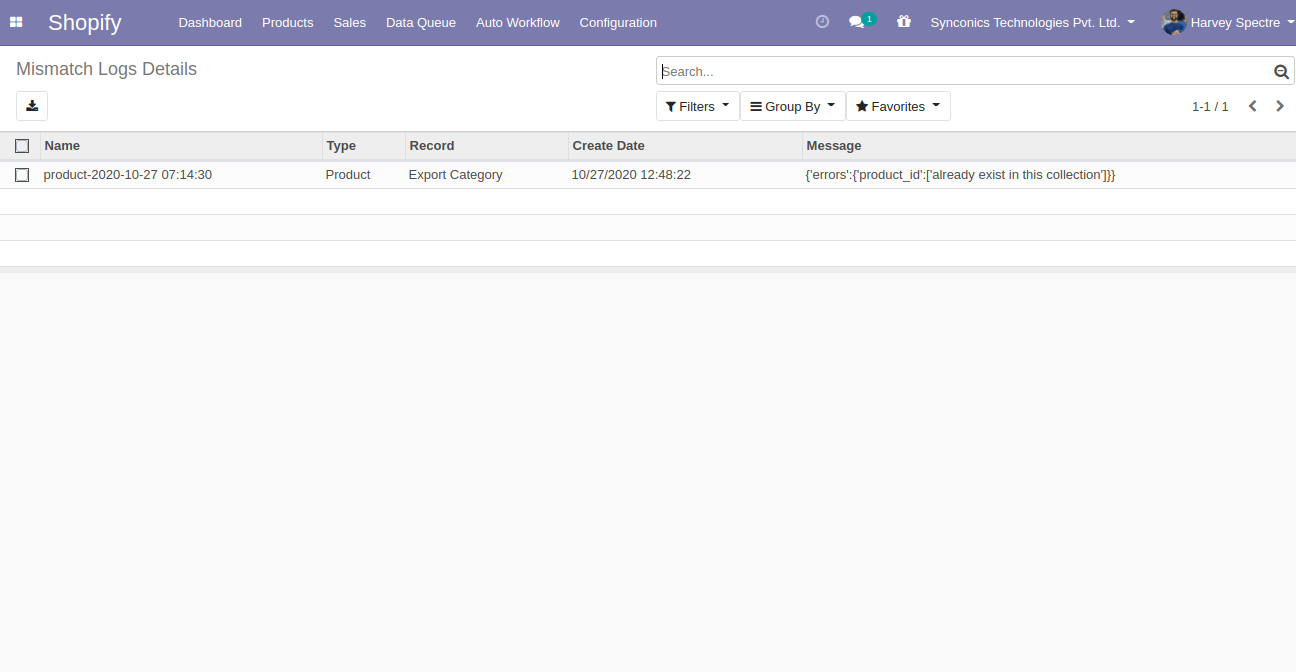Viewport: 1296px width, 672px height.
Task: Open the chat messages icon
Action: tap(857, 22)
